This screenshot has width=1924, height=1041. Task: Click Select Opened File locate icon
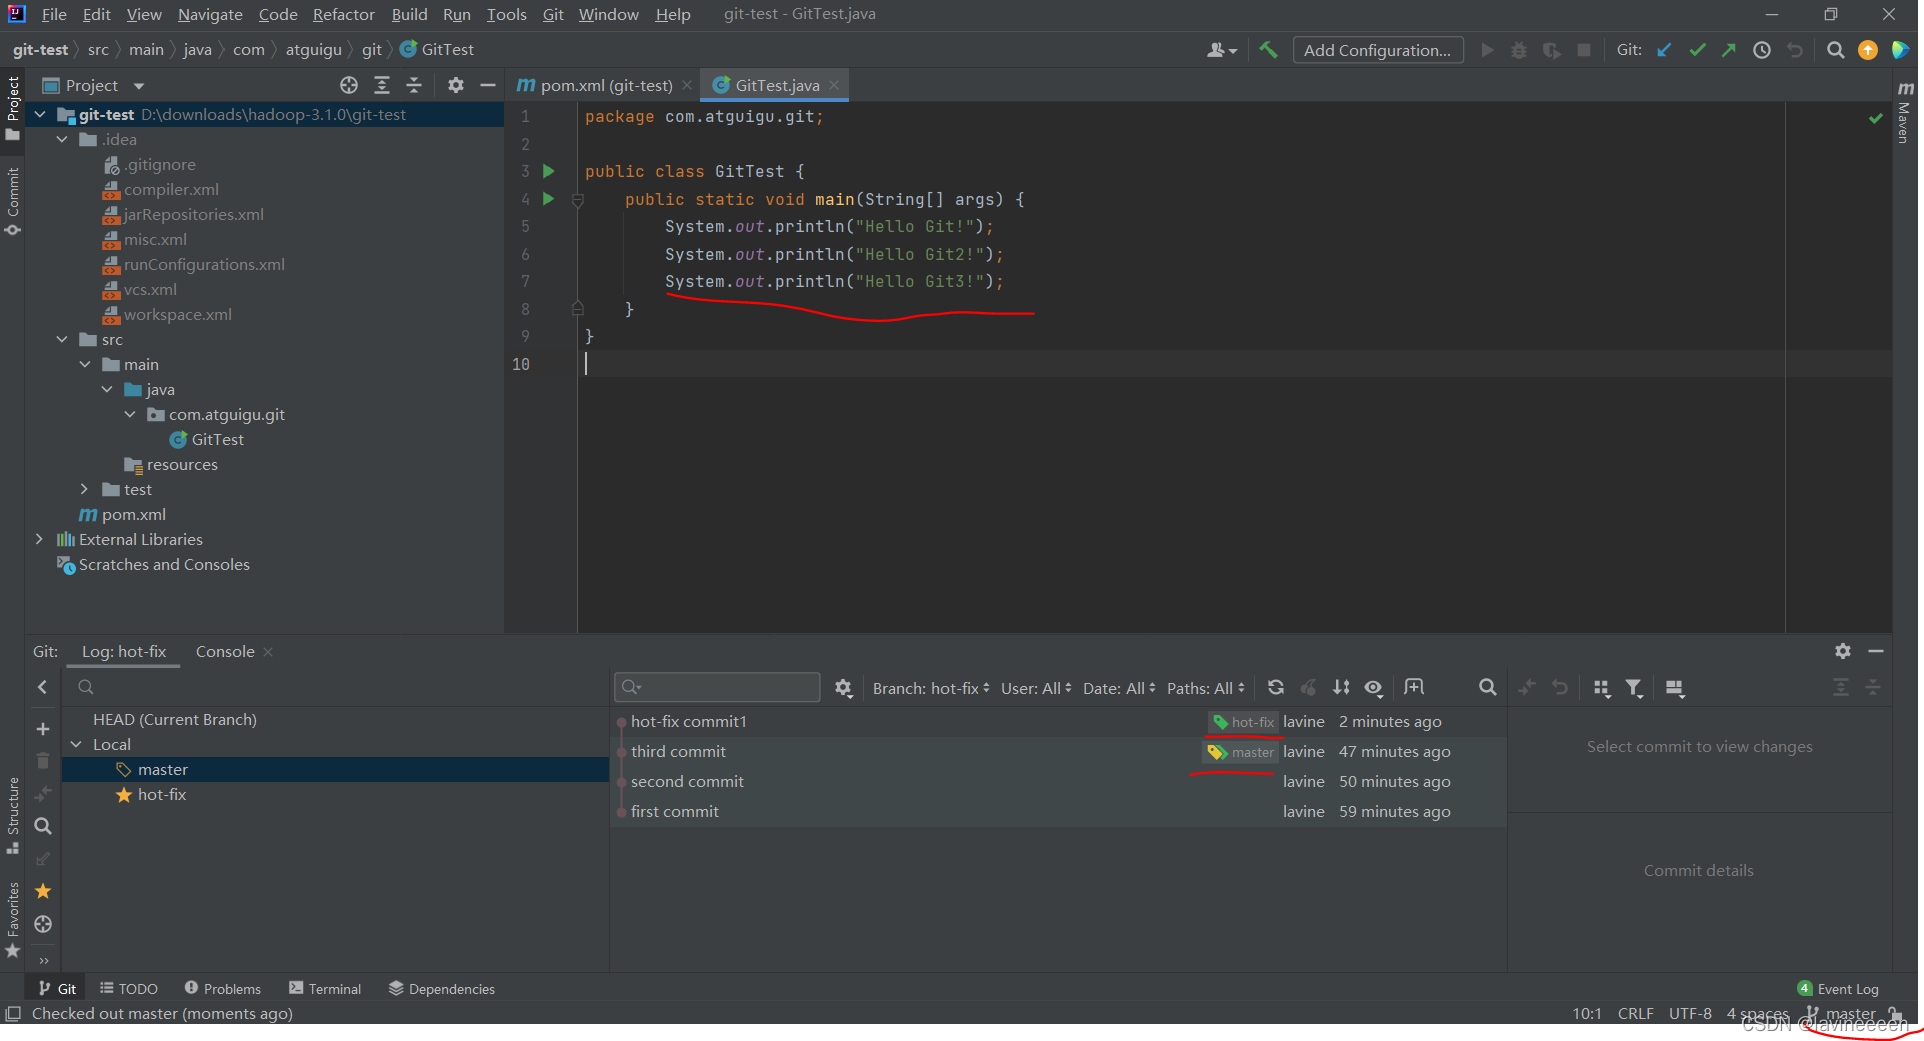pyautogui.click(x=349, y=85)
